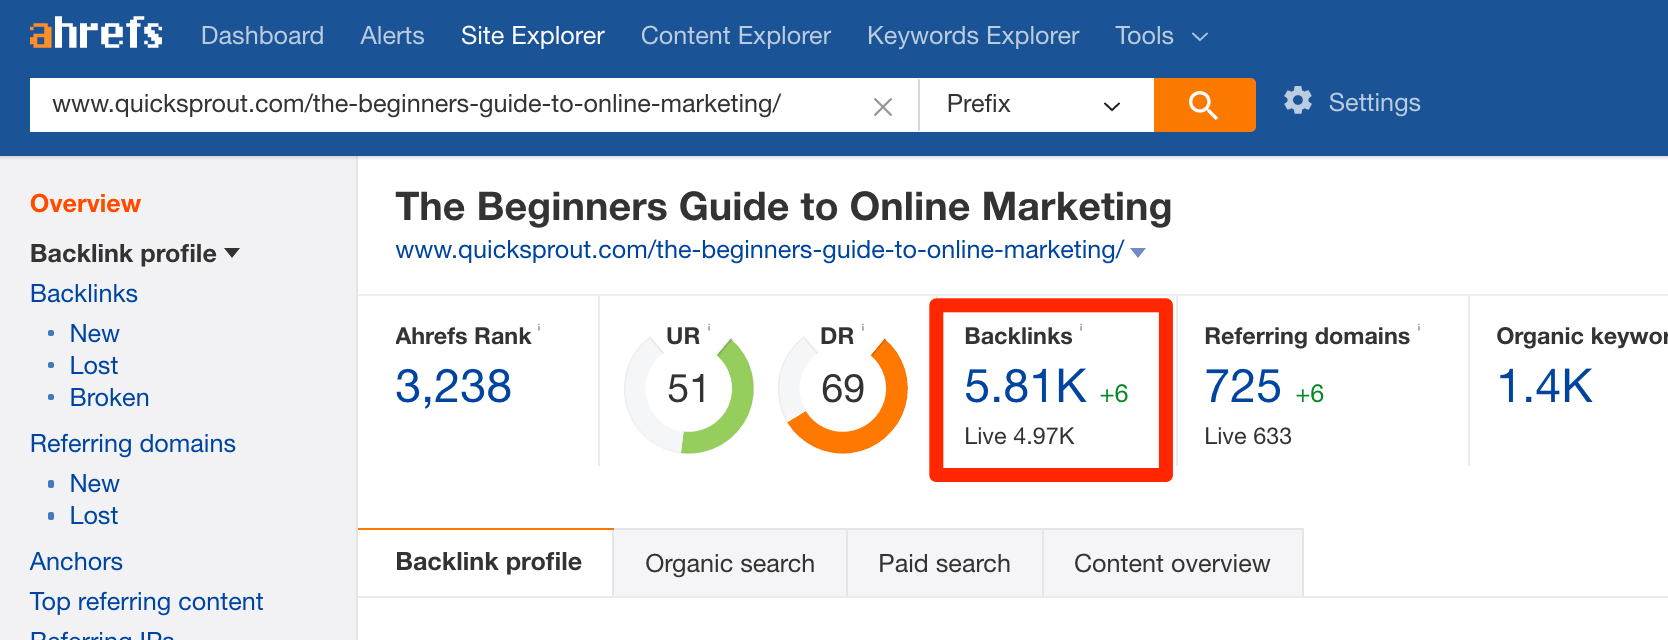Open dropdown arrow next to page URL
The image size is (1668, 640).
coord(1138,252)
